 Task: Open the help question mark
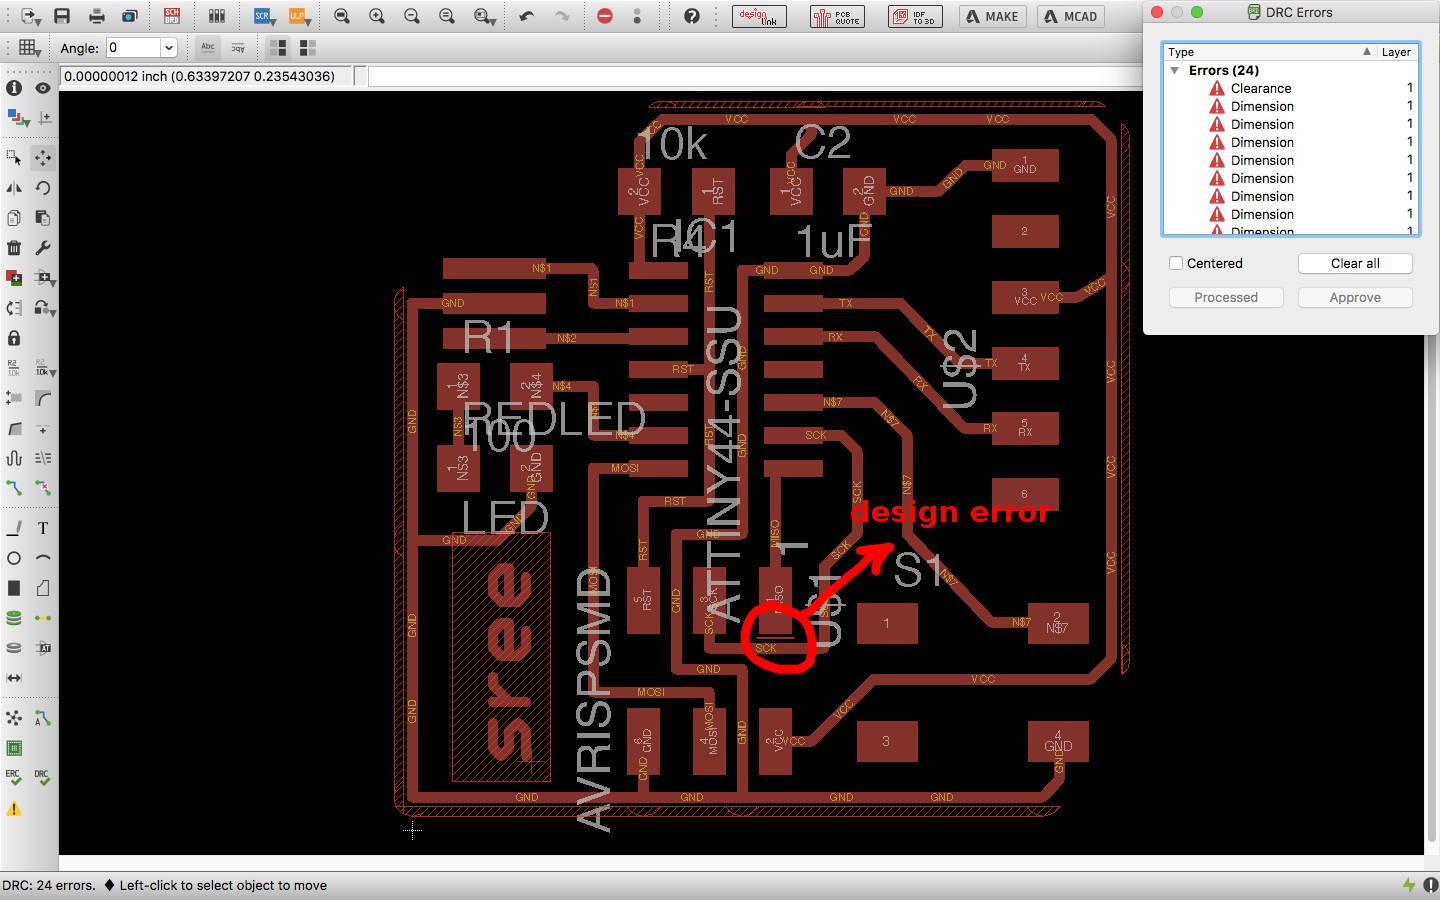(691, 16)
